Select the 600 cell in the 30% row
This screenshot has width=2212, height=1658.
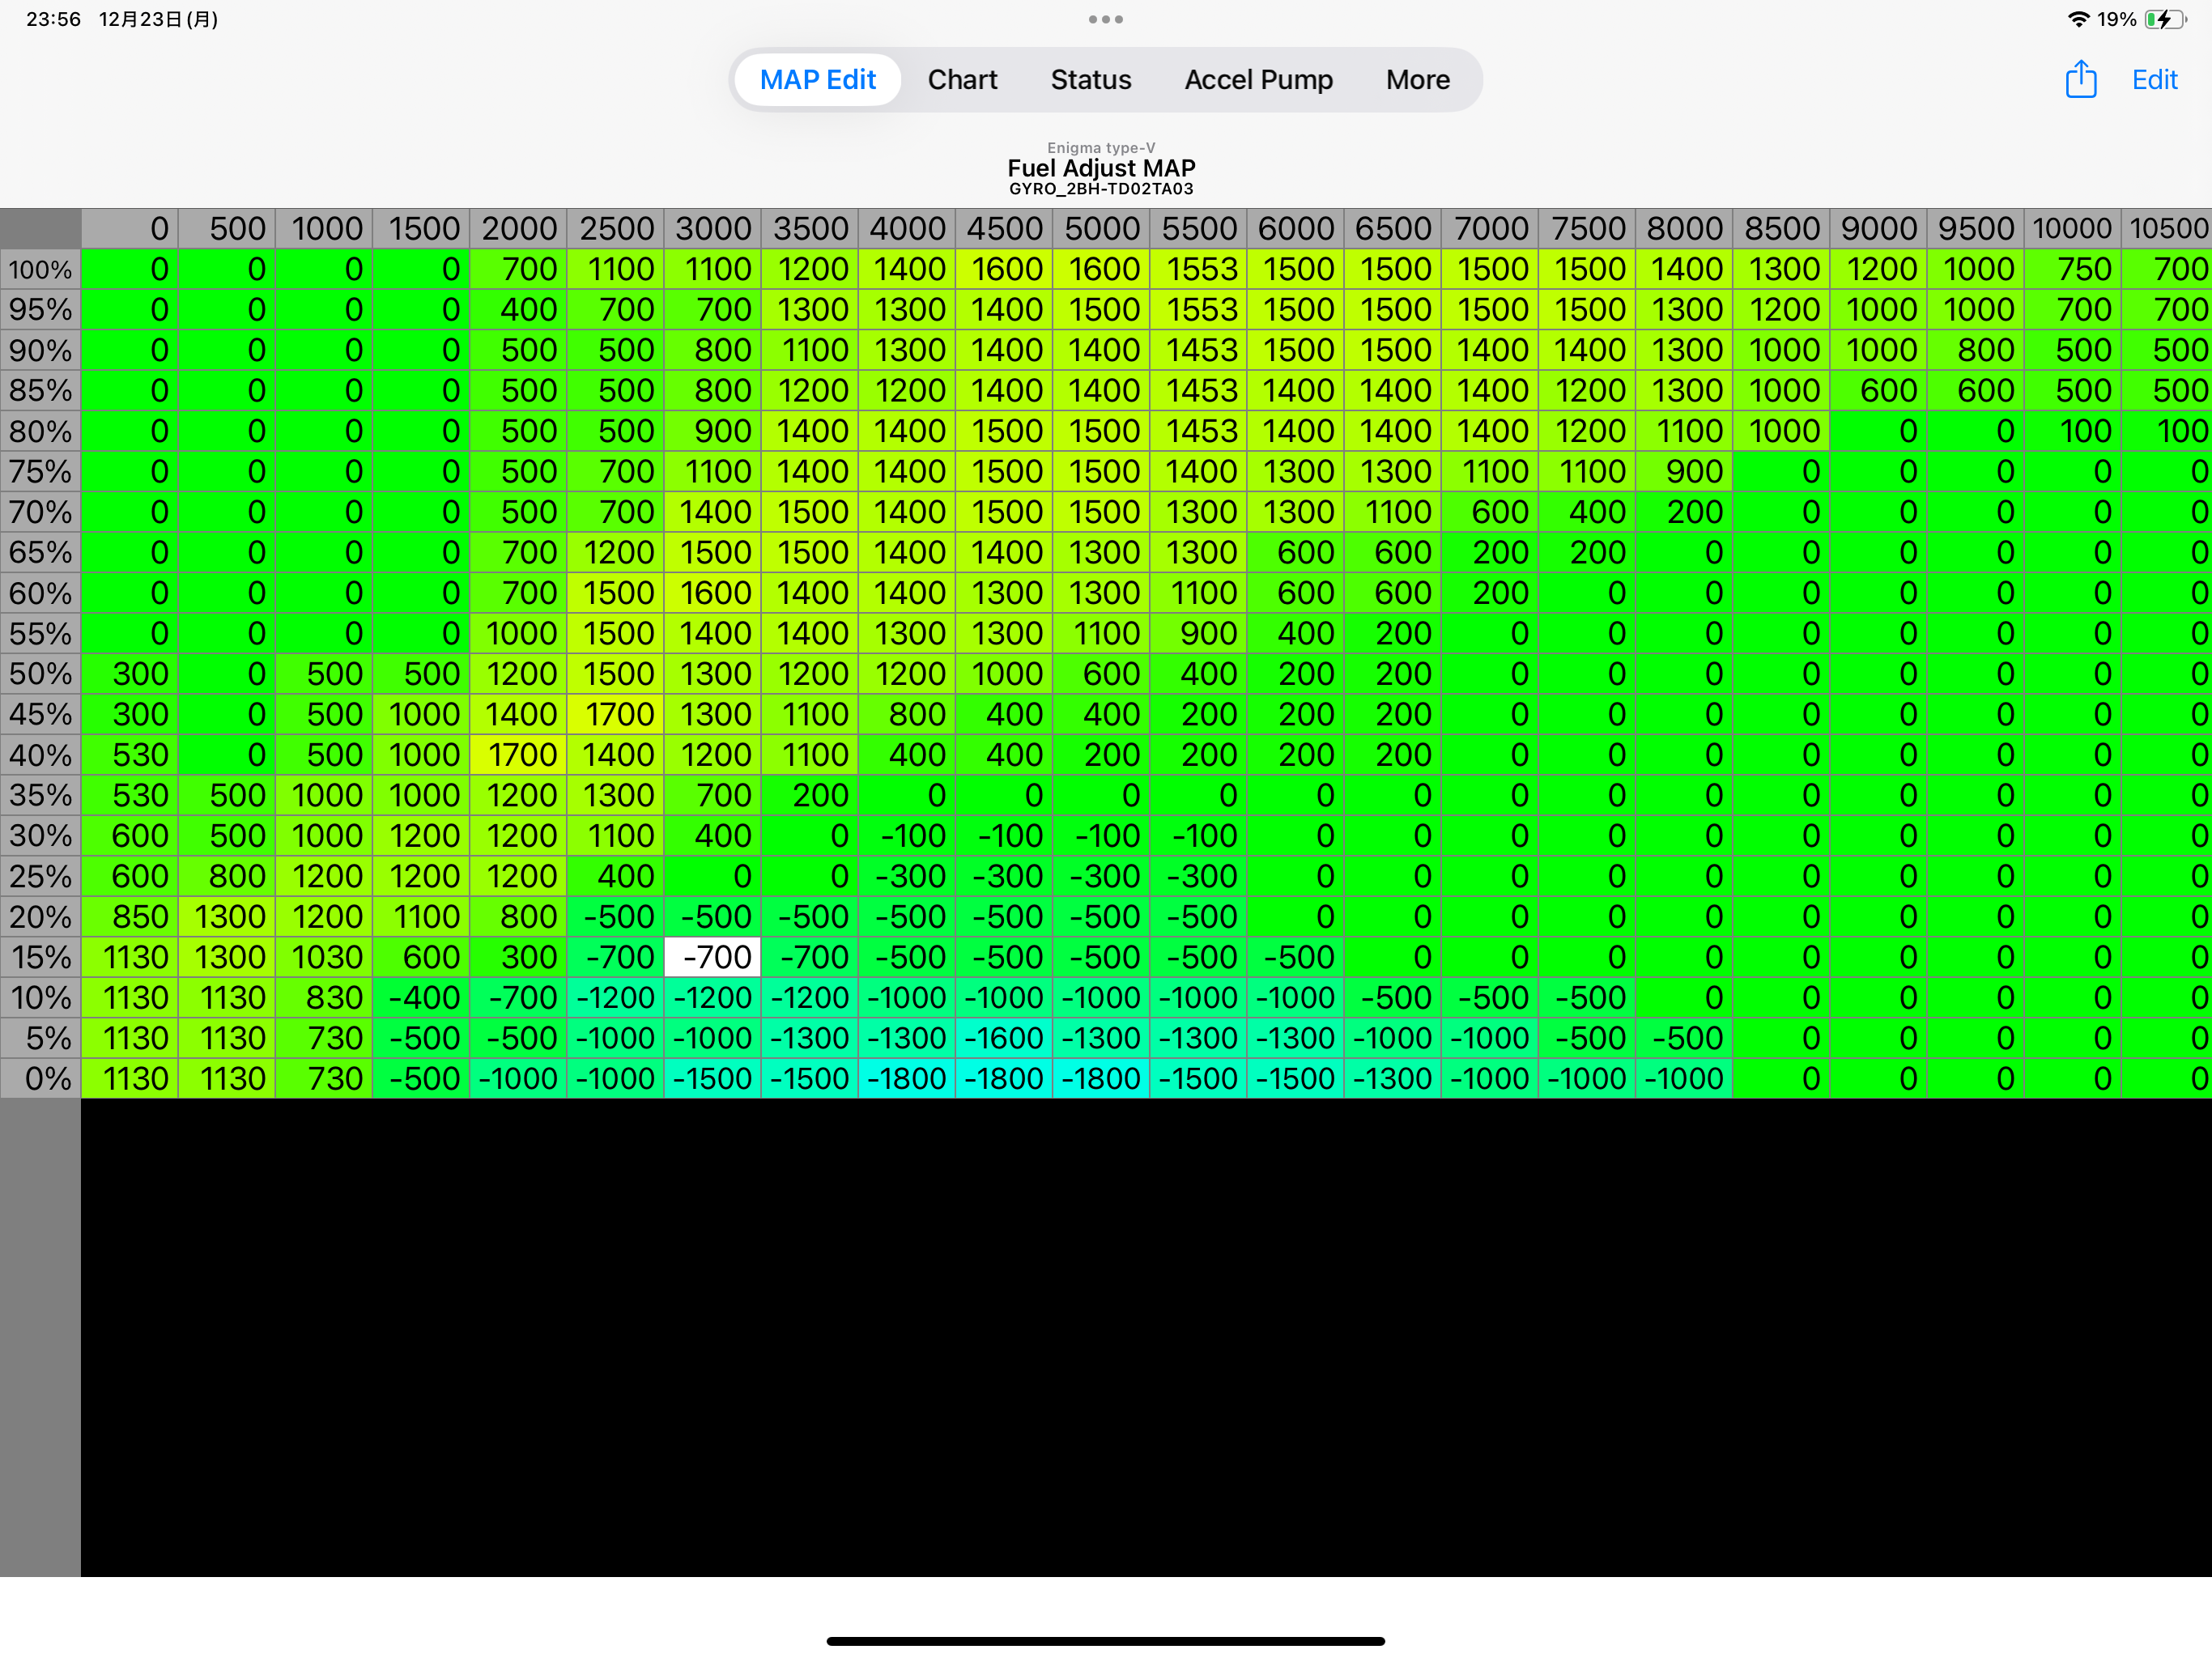130,836
